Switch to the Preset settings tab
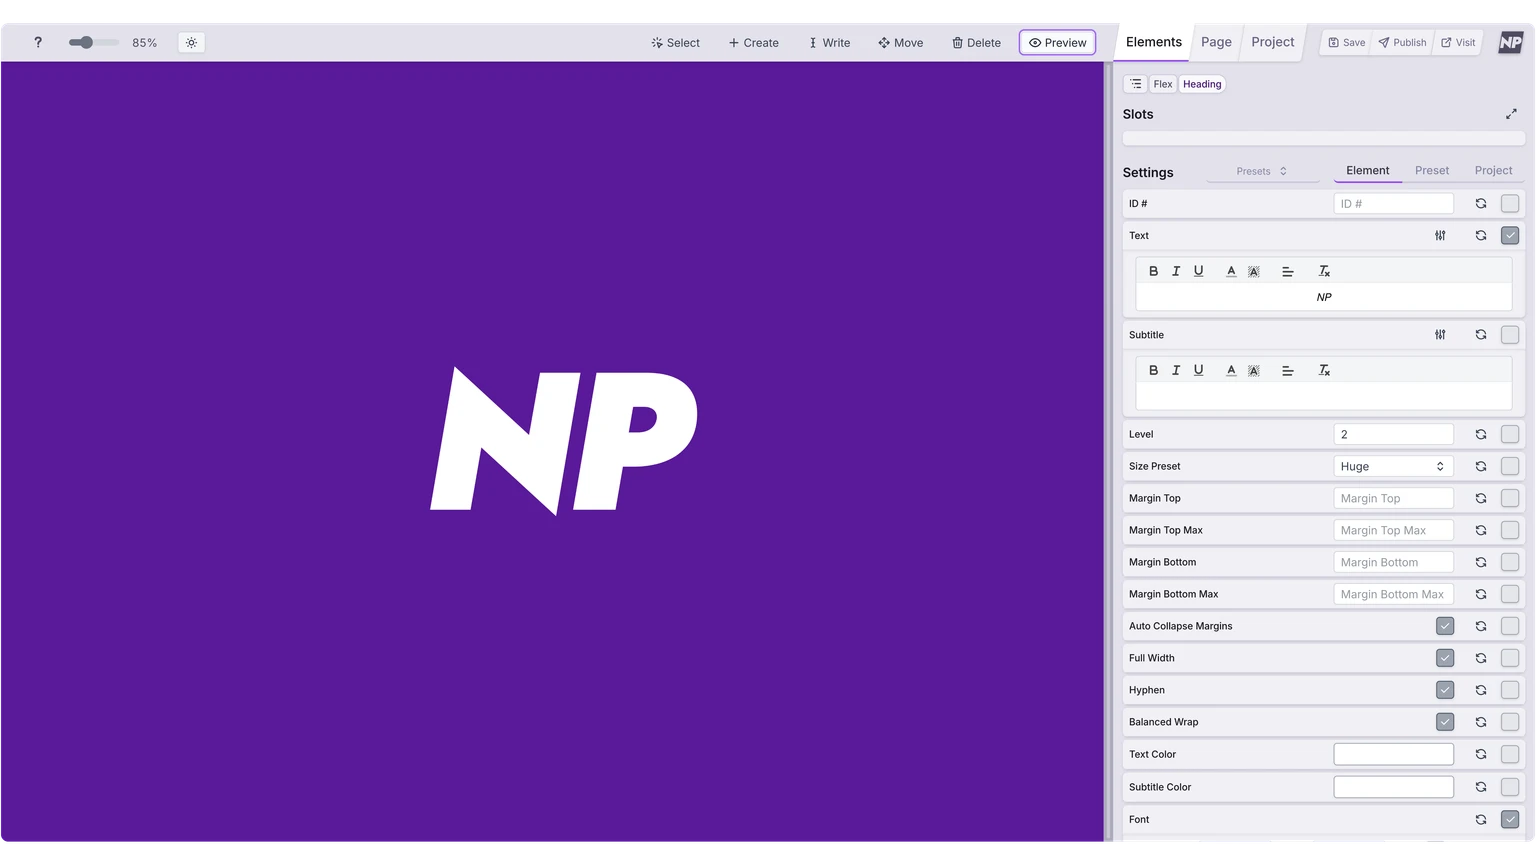The width and height of the screenshot is (1536, 864). click(x=1431, y=170)
